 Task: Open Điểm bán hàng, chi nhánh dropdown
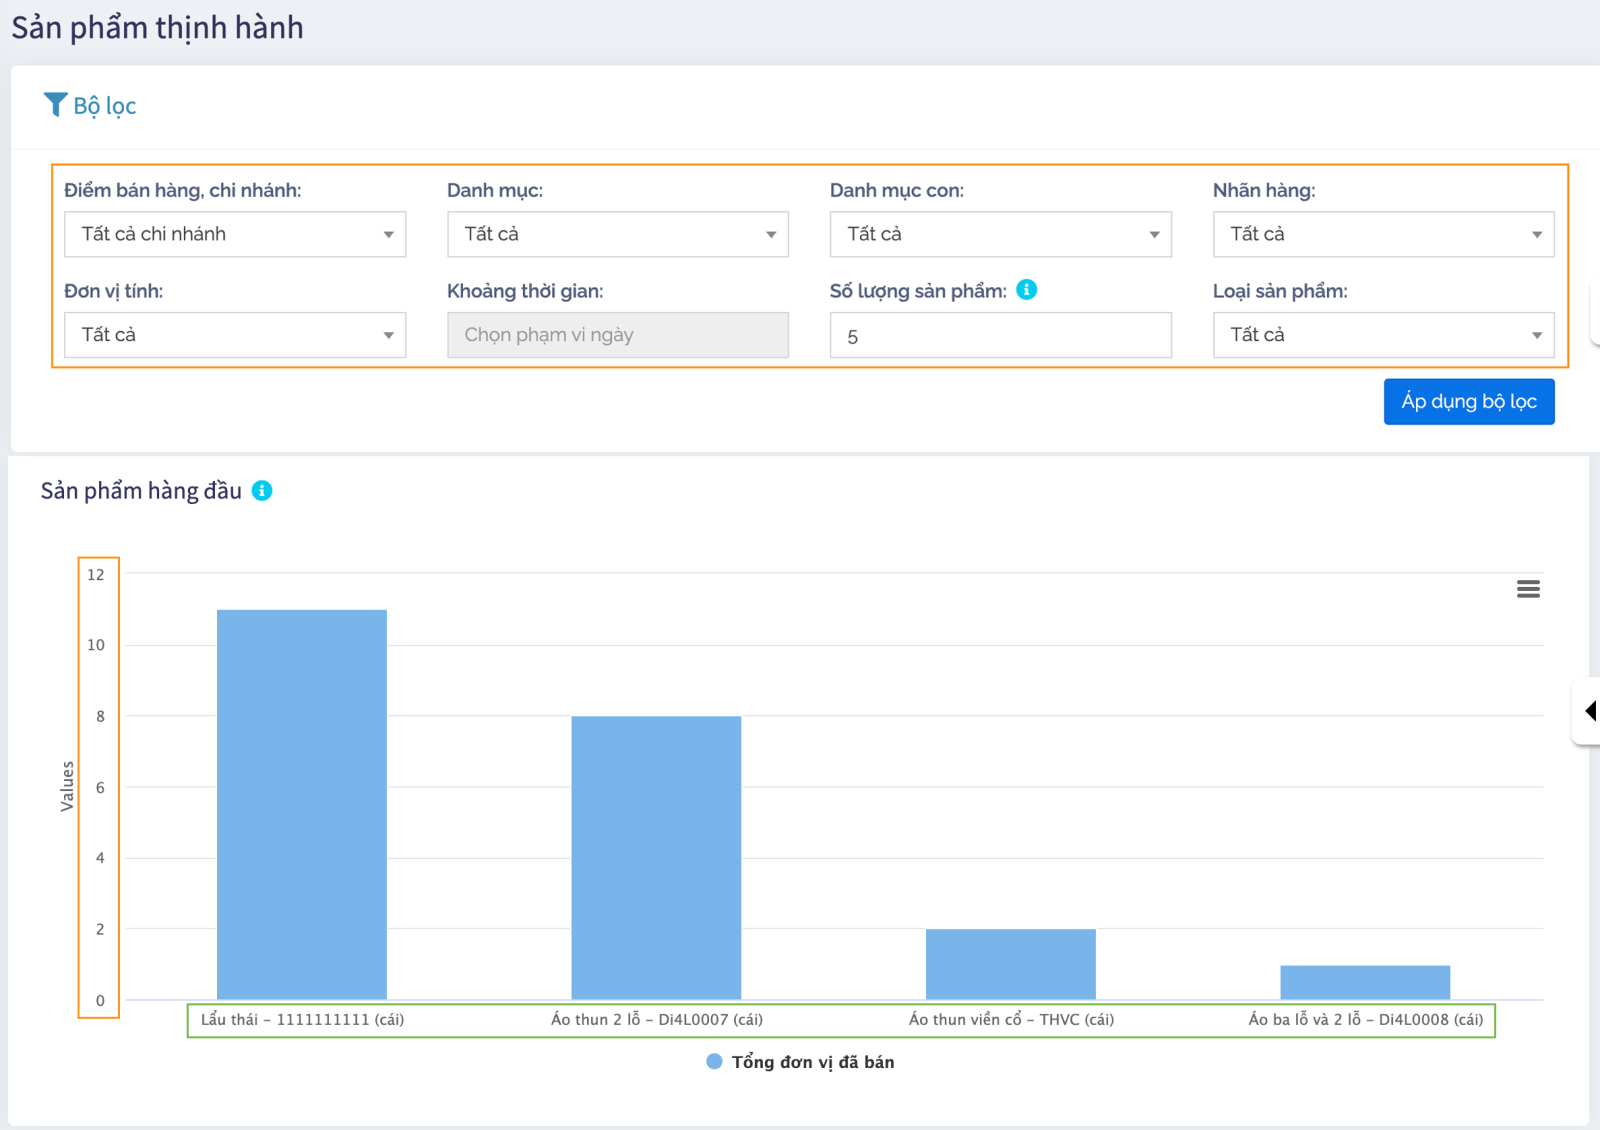click(235, 234)
